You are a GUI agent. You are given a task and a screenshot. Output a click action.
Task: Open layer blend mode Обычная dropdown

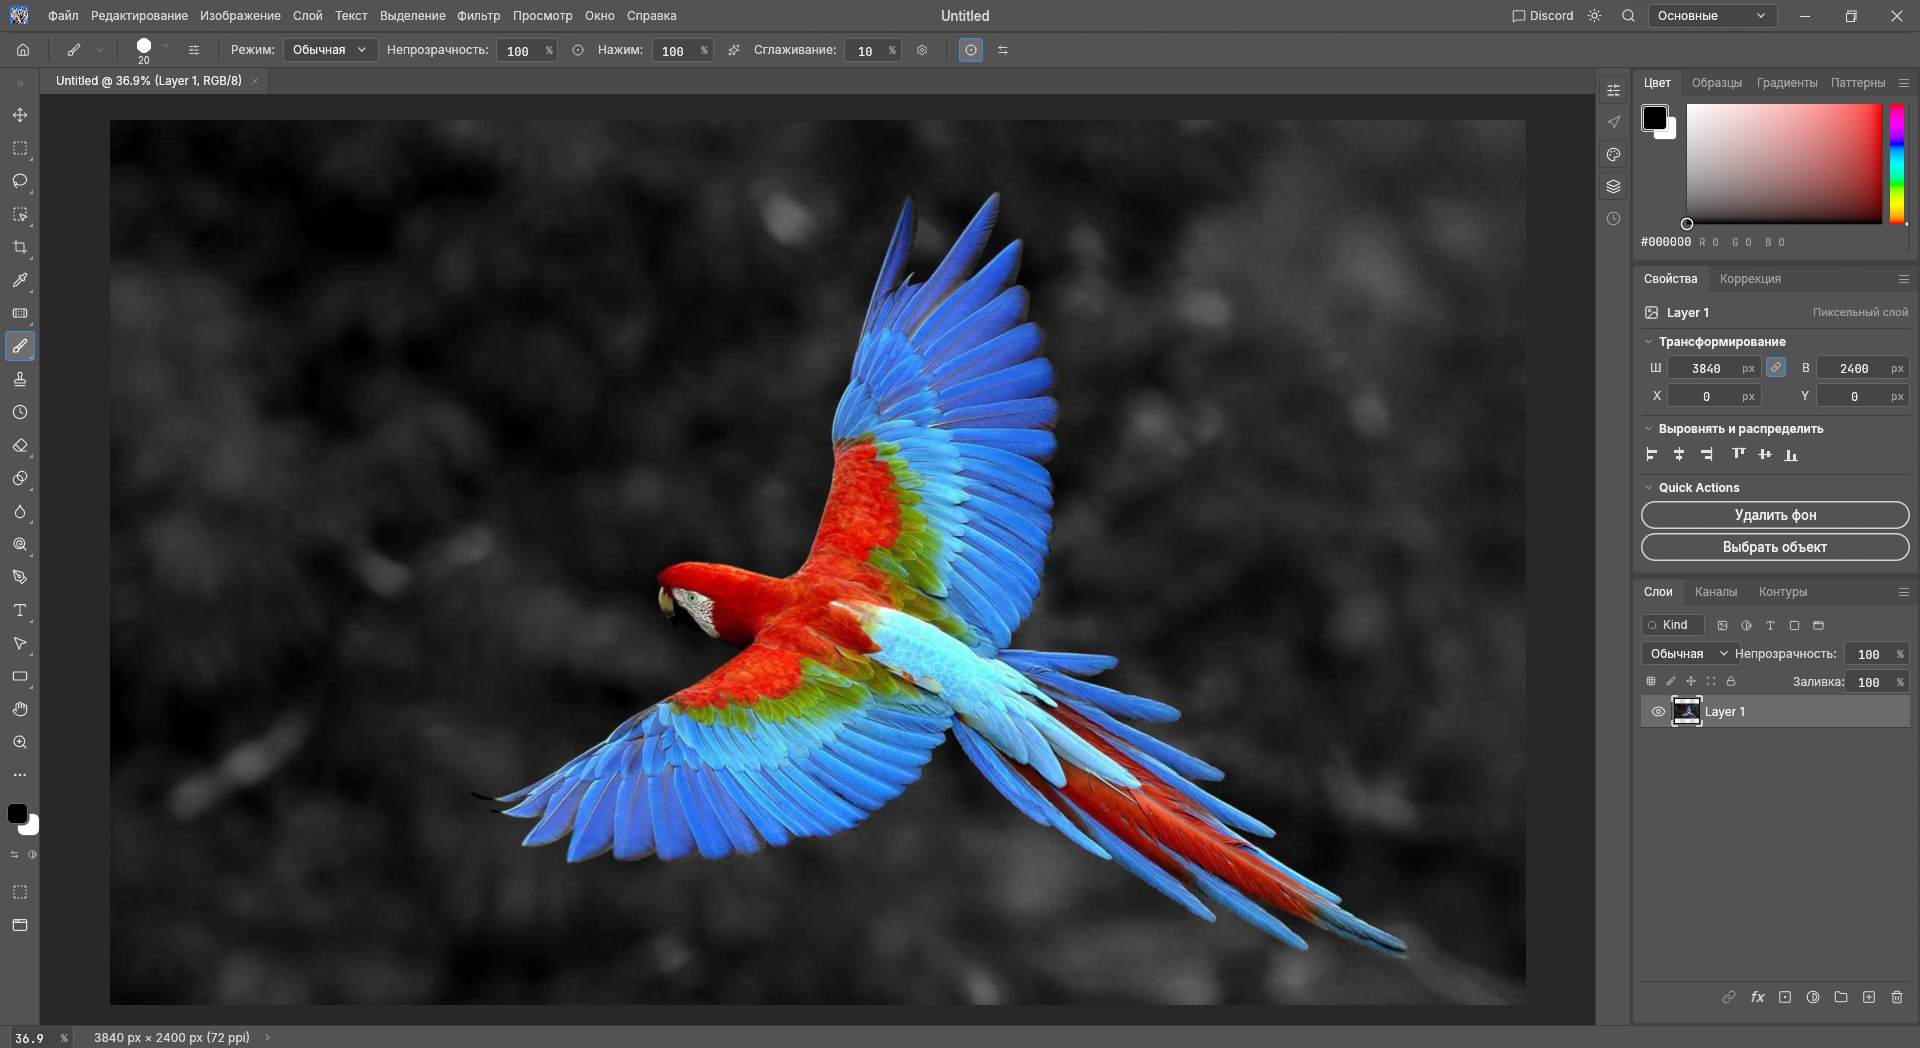[x=1688, y=654]
